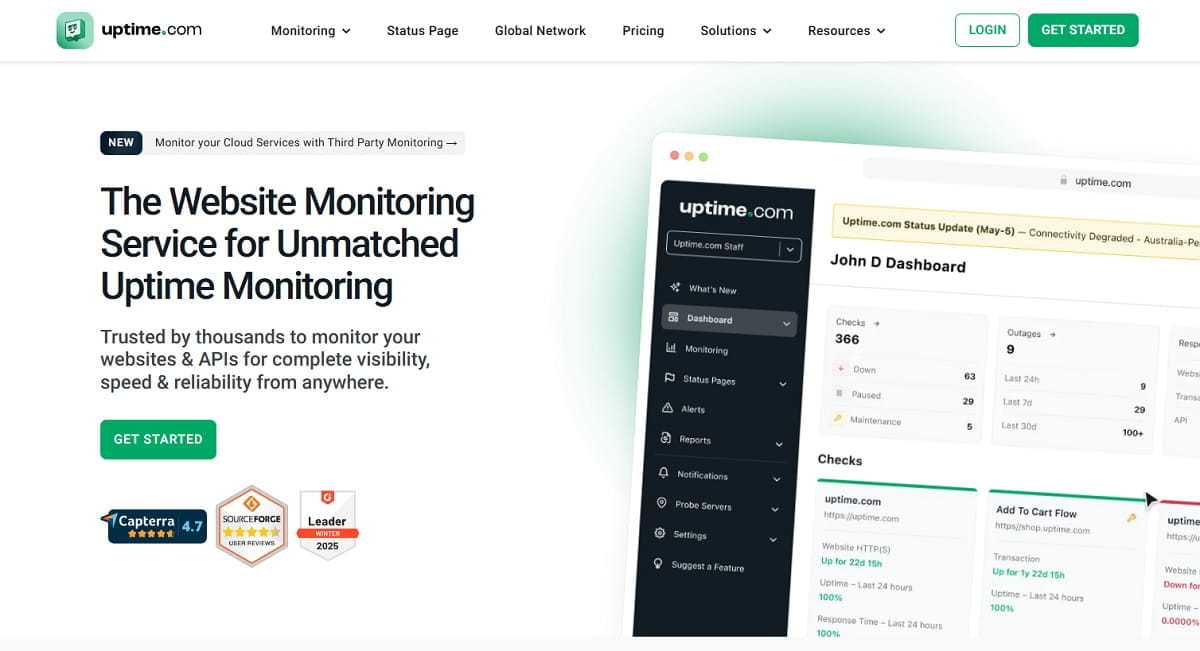Click the Reports icon in the sidebar

(666, 438)
